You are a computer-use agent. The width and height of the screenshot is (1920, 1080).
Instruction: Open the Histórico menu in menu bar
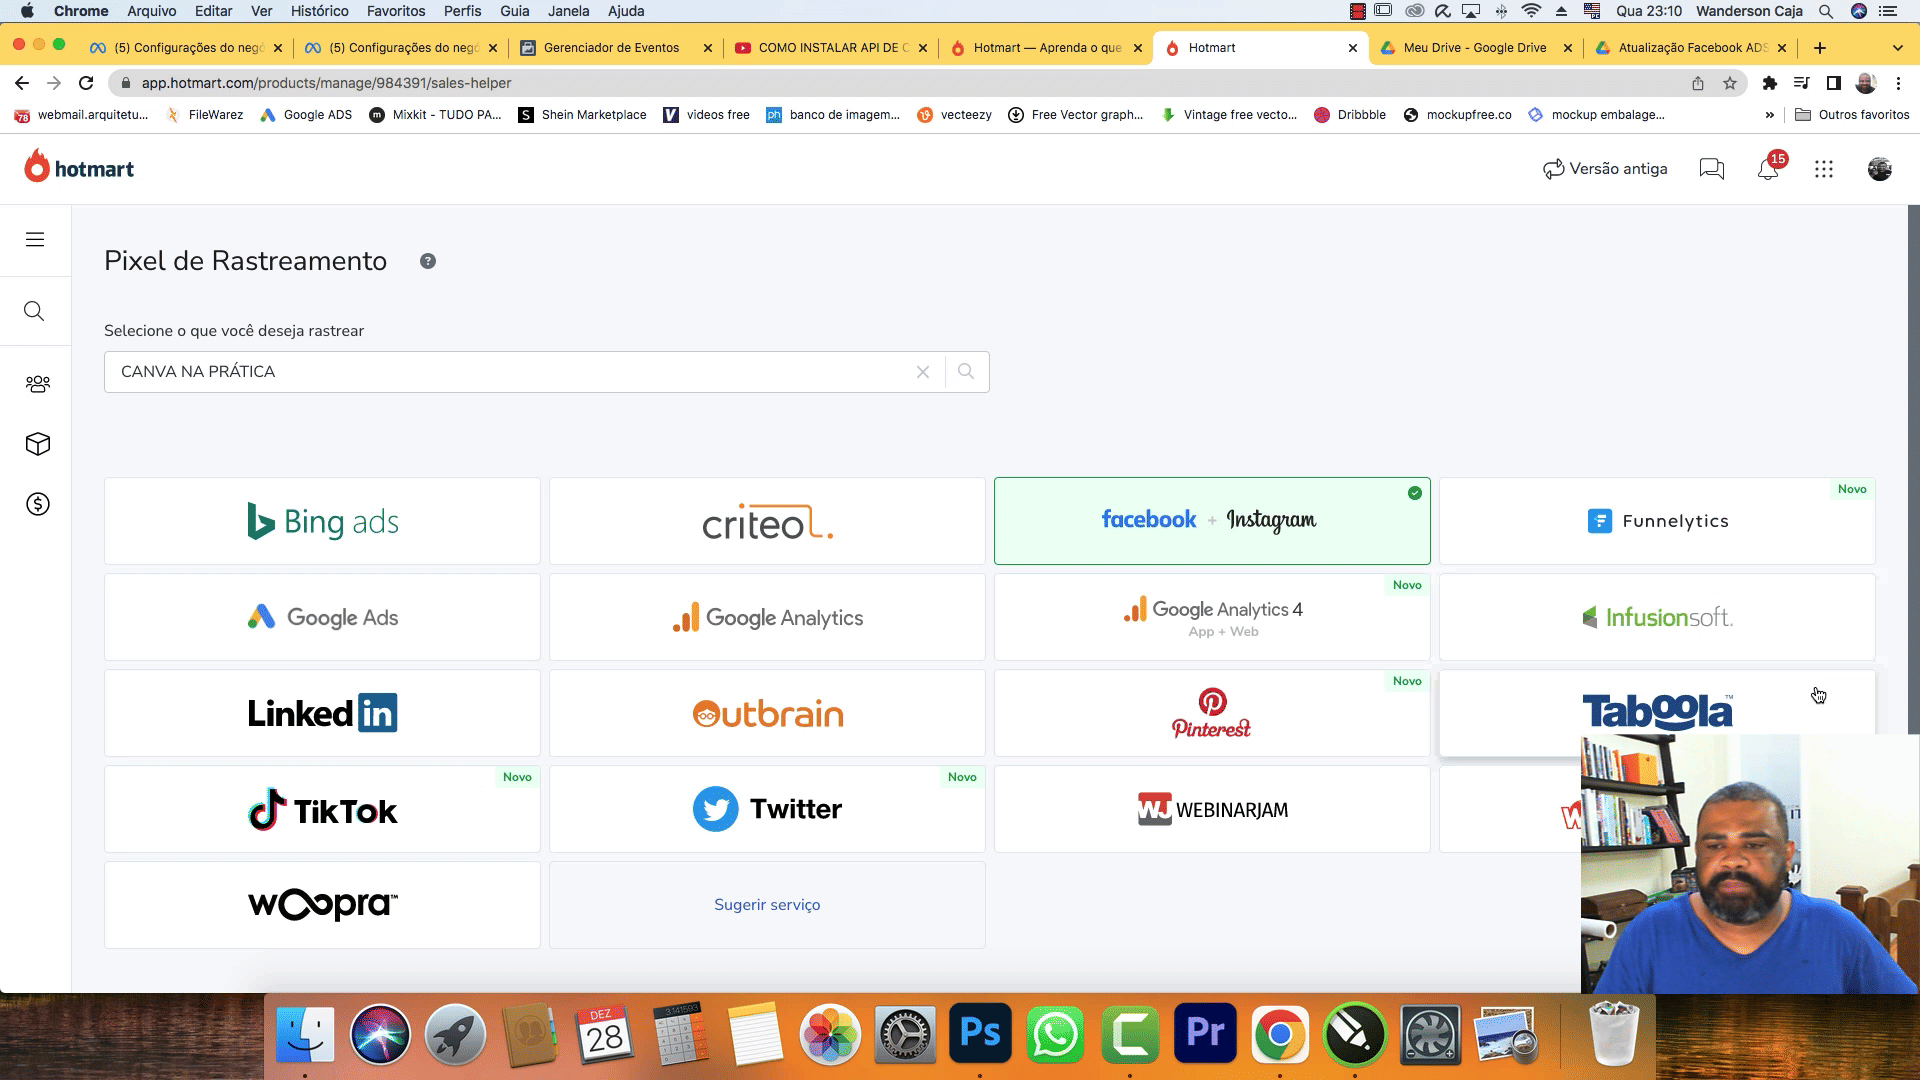pos(319,11)
